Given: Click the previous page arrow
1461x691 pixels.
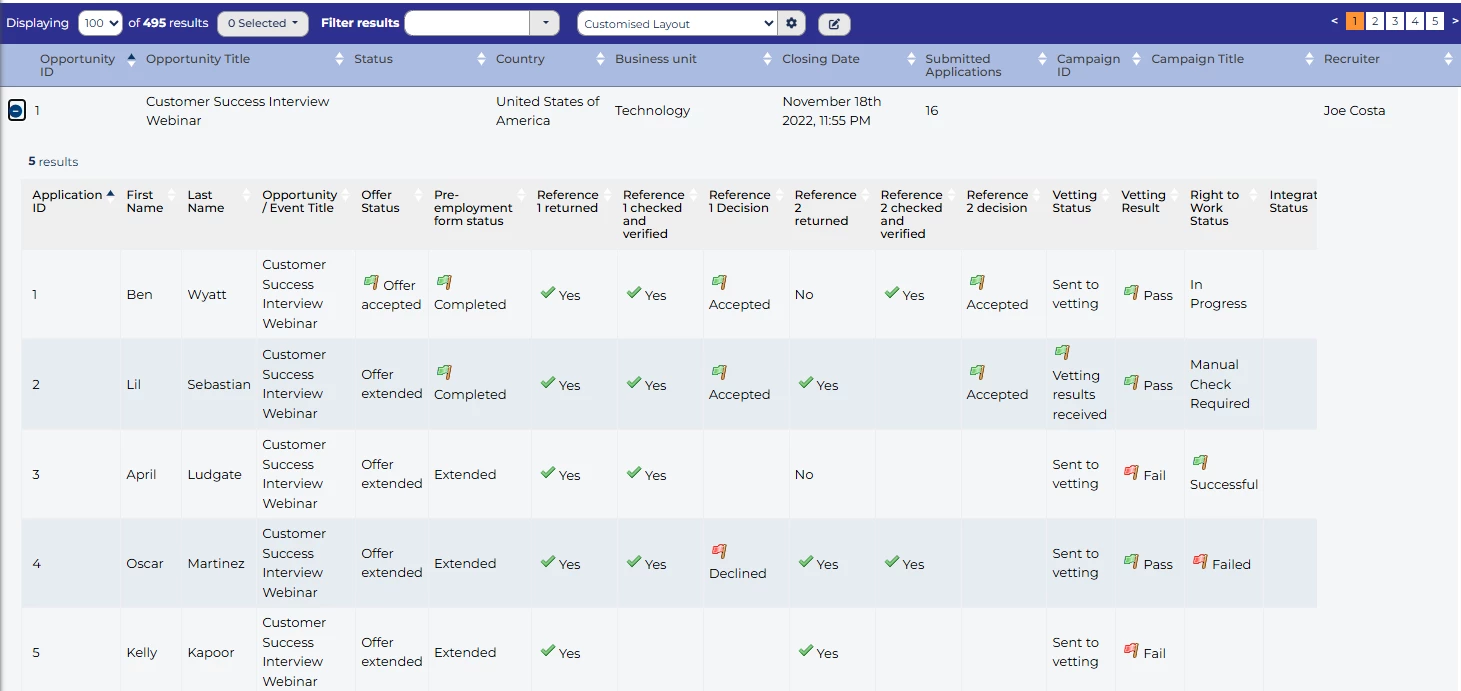Looking at the screenshot, I should click(x=1335, y=21).
